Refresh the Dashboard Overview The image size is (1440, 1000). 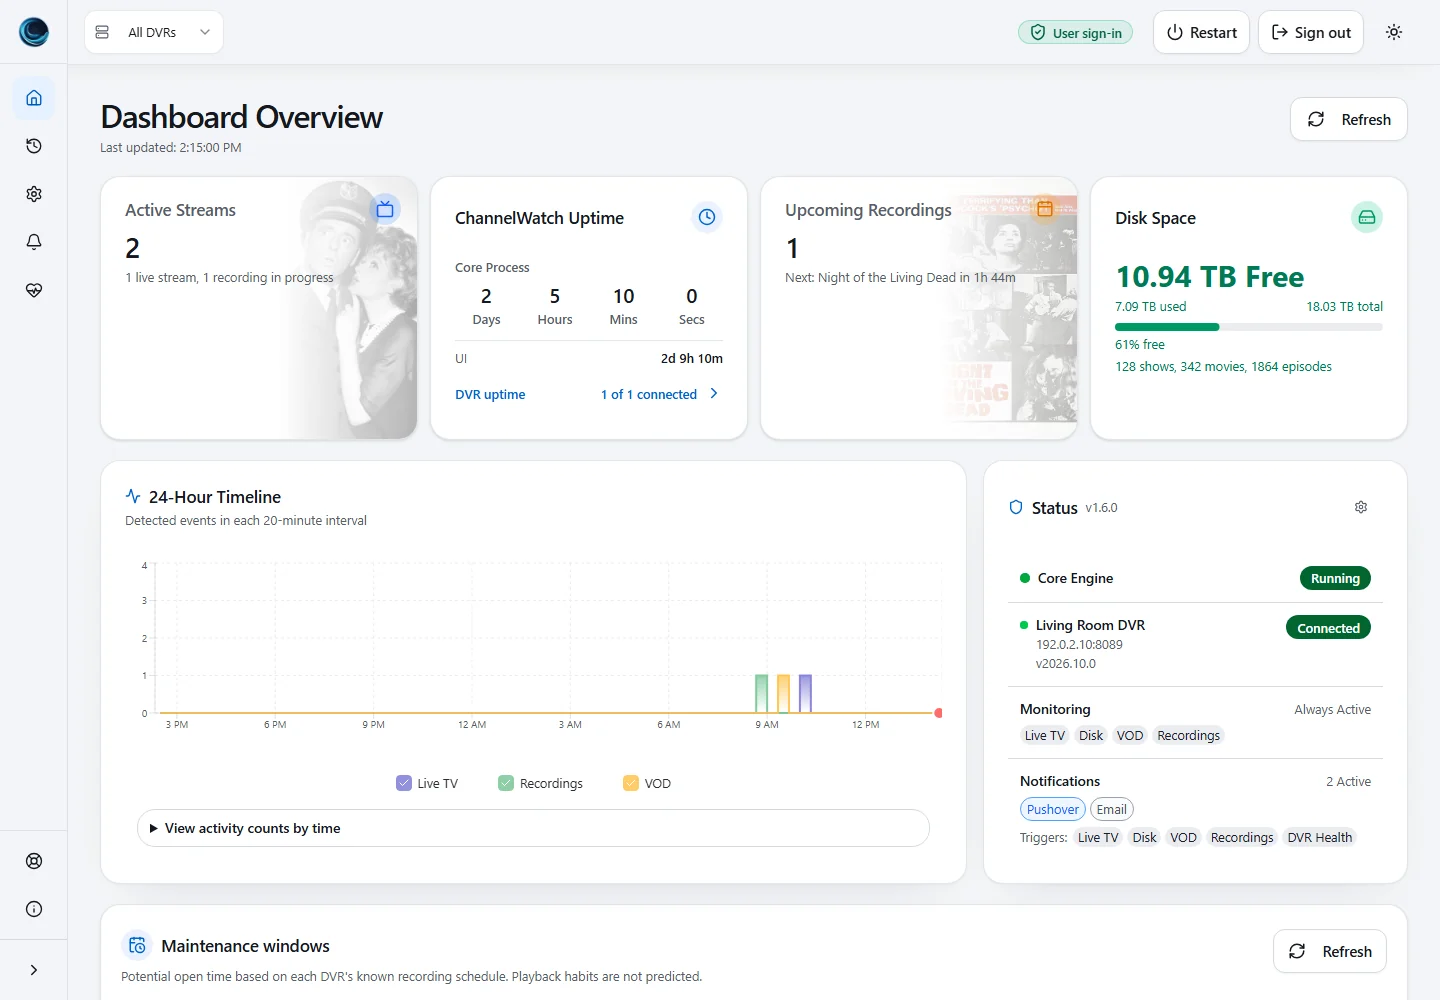[x=1349, y=119]
